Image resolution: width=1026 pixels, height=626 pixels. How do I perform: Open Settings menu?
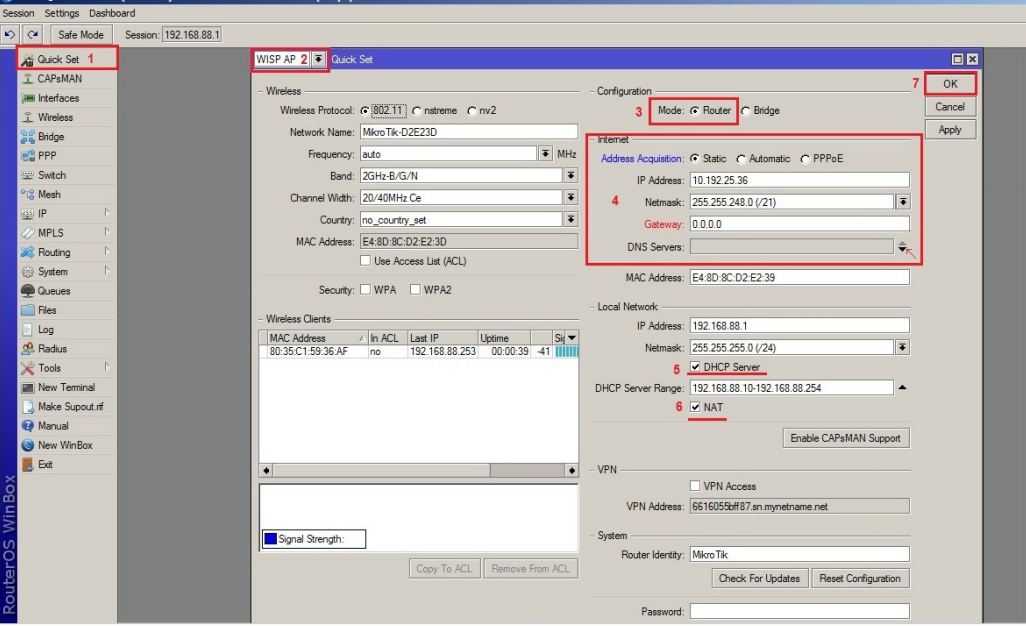[62, 13]
